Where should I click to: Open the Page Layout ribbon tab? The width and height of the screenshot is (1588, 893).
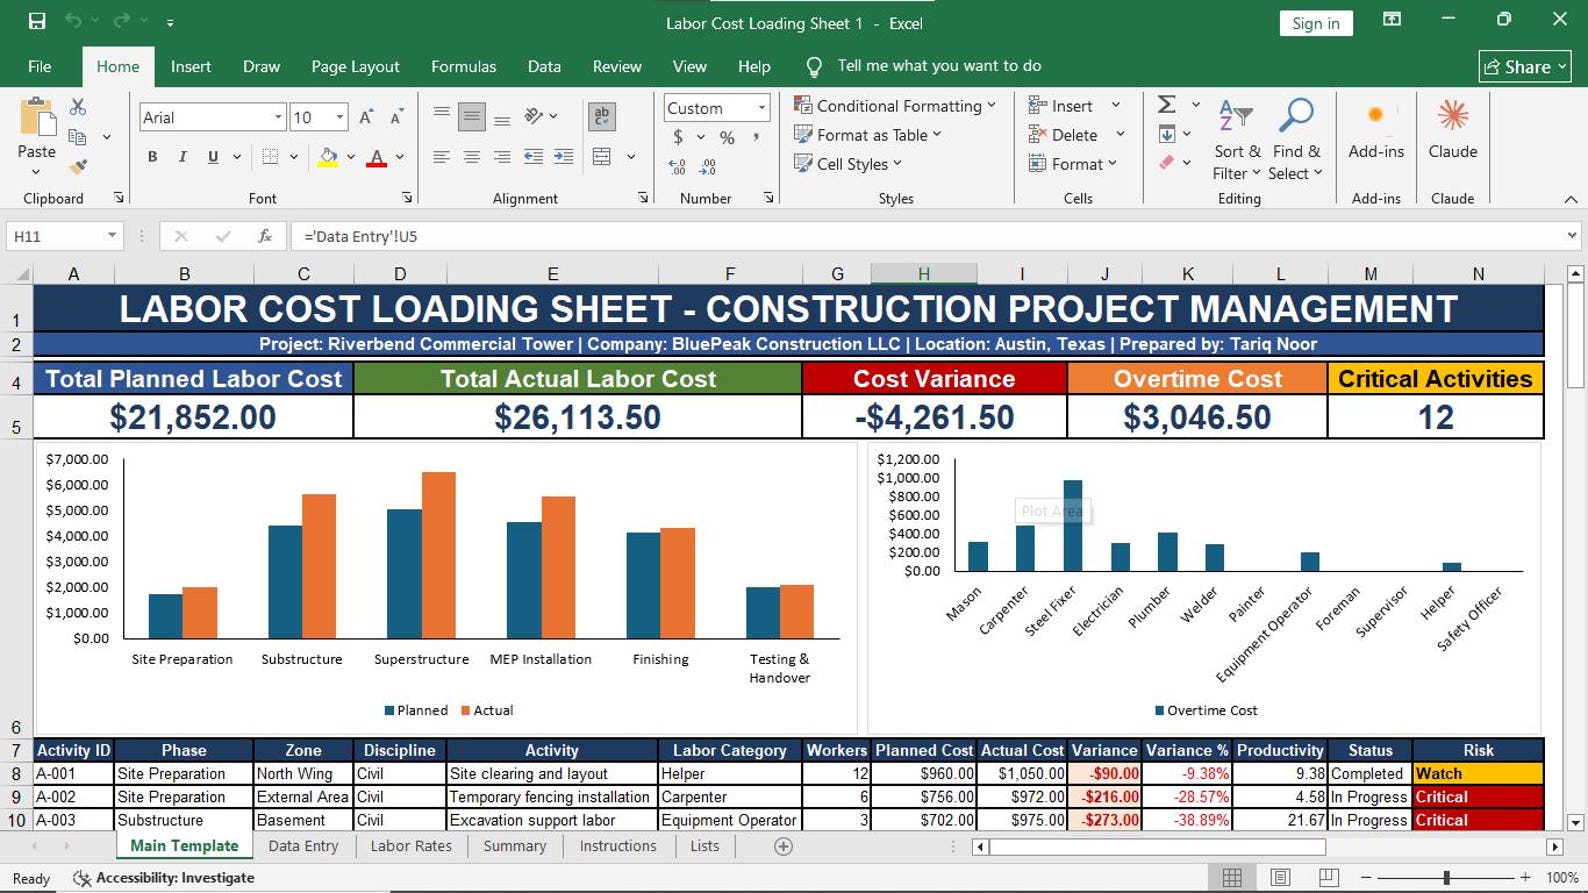[355, 66]
